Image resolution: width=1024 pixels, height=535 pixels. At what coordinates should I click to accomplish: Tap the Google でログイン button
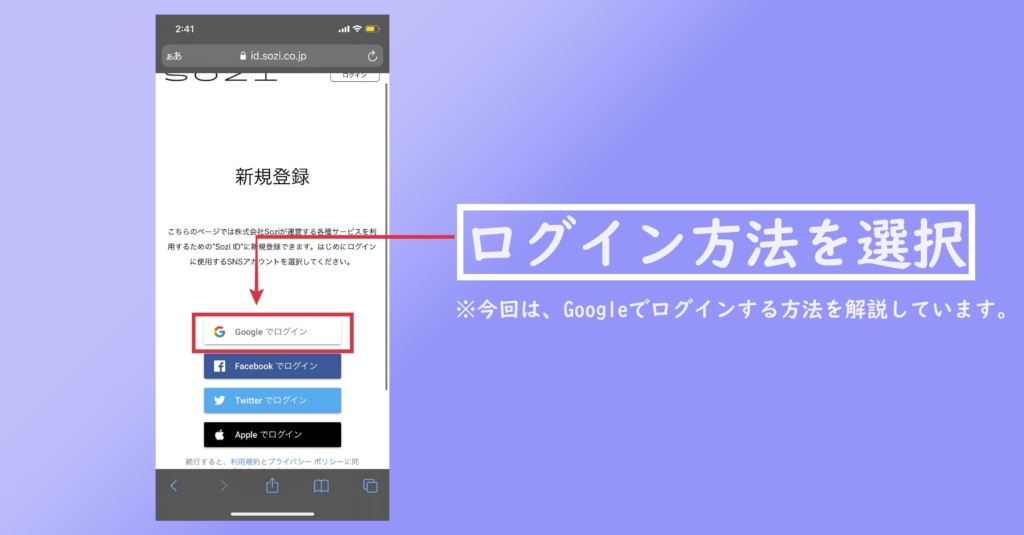tap(272, 332)
